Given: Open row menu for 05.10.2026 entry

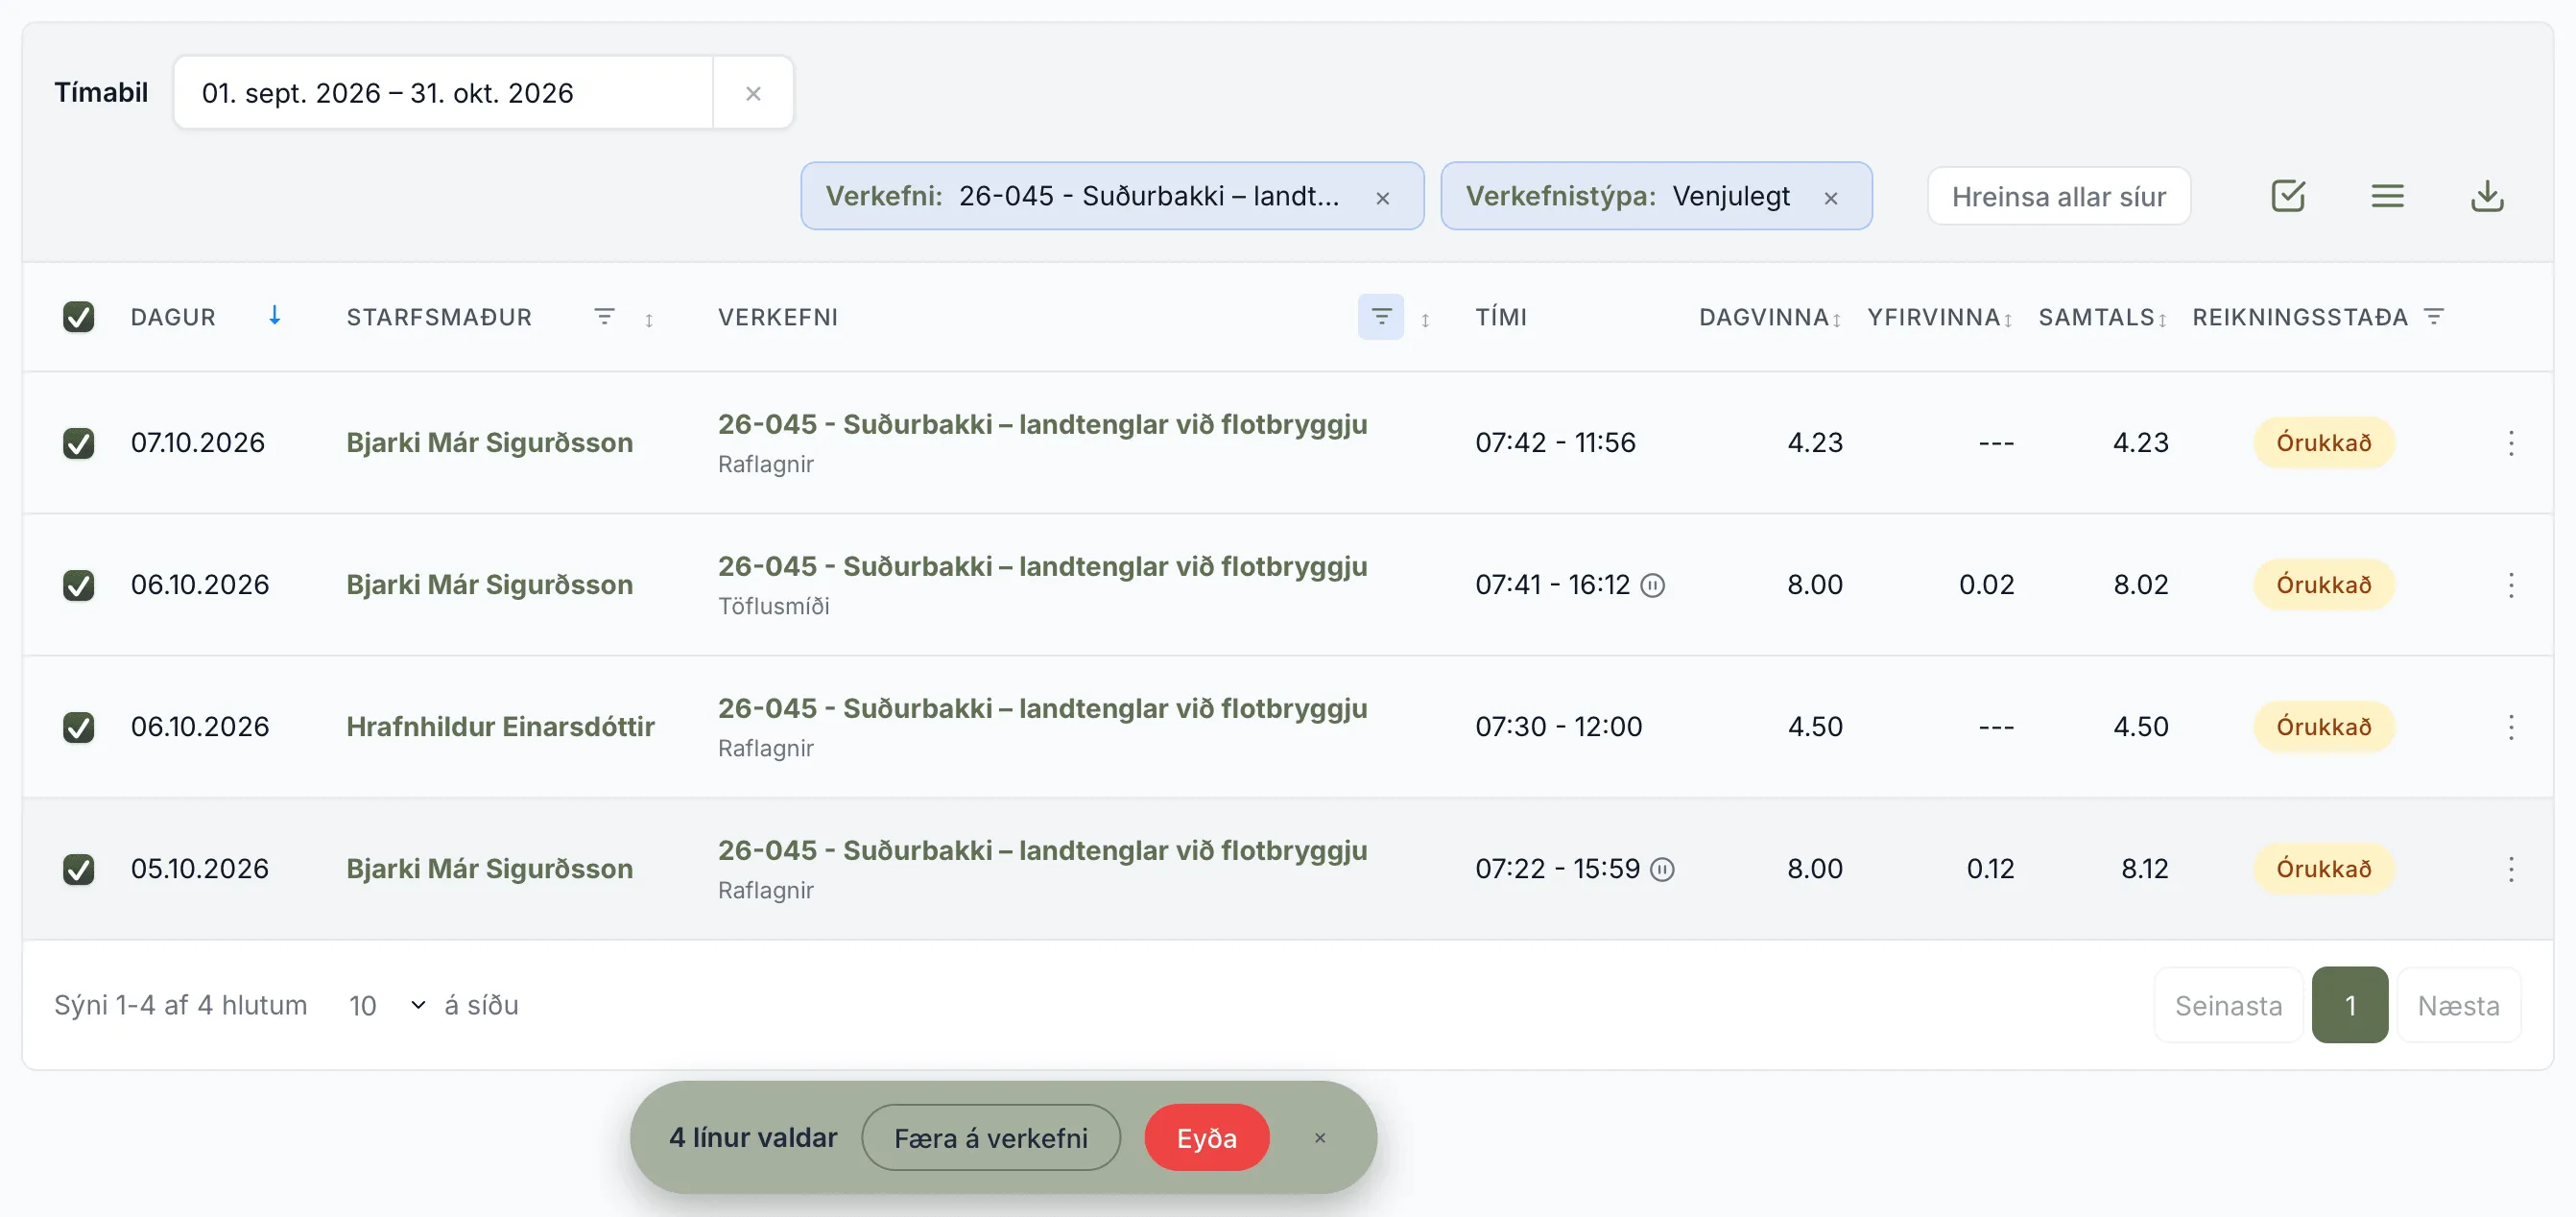Looking at the screenshot, I should (2510, 869).
